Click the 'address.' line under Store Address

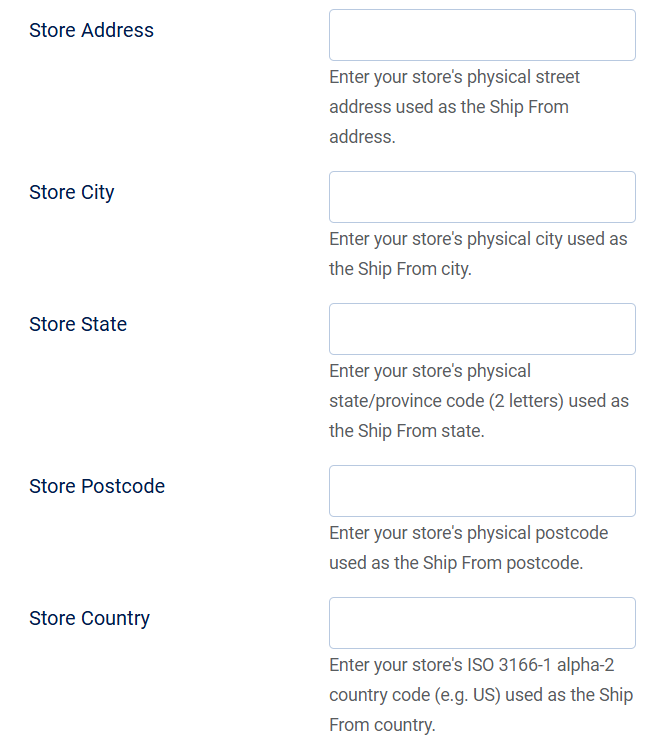click(x=362, y=137)
